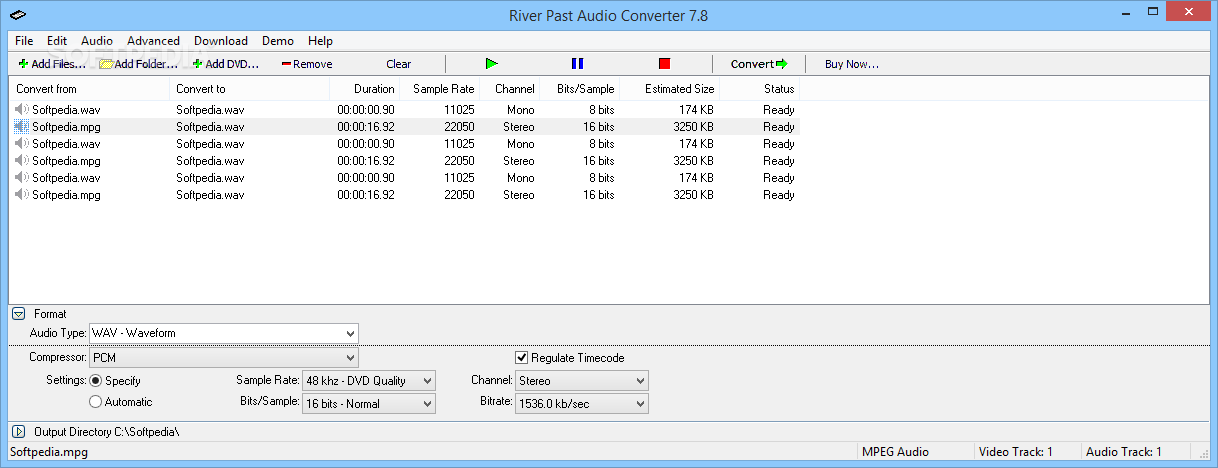Open the Buy Now link
Screen dimensions: 1218x468
(851, 64)
